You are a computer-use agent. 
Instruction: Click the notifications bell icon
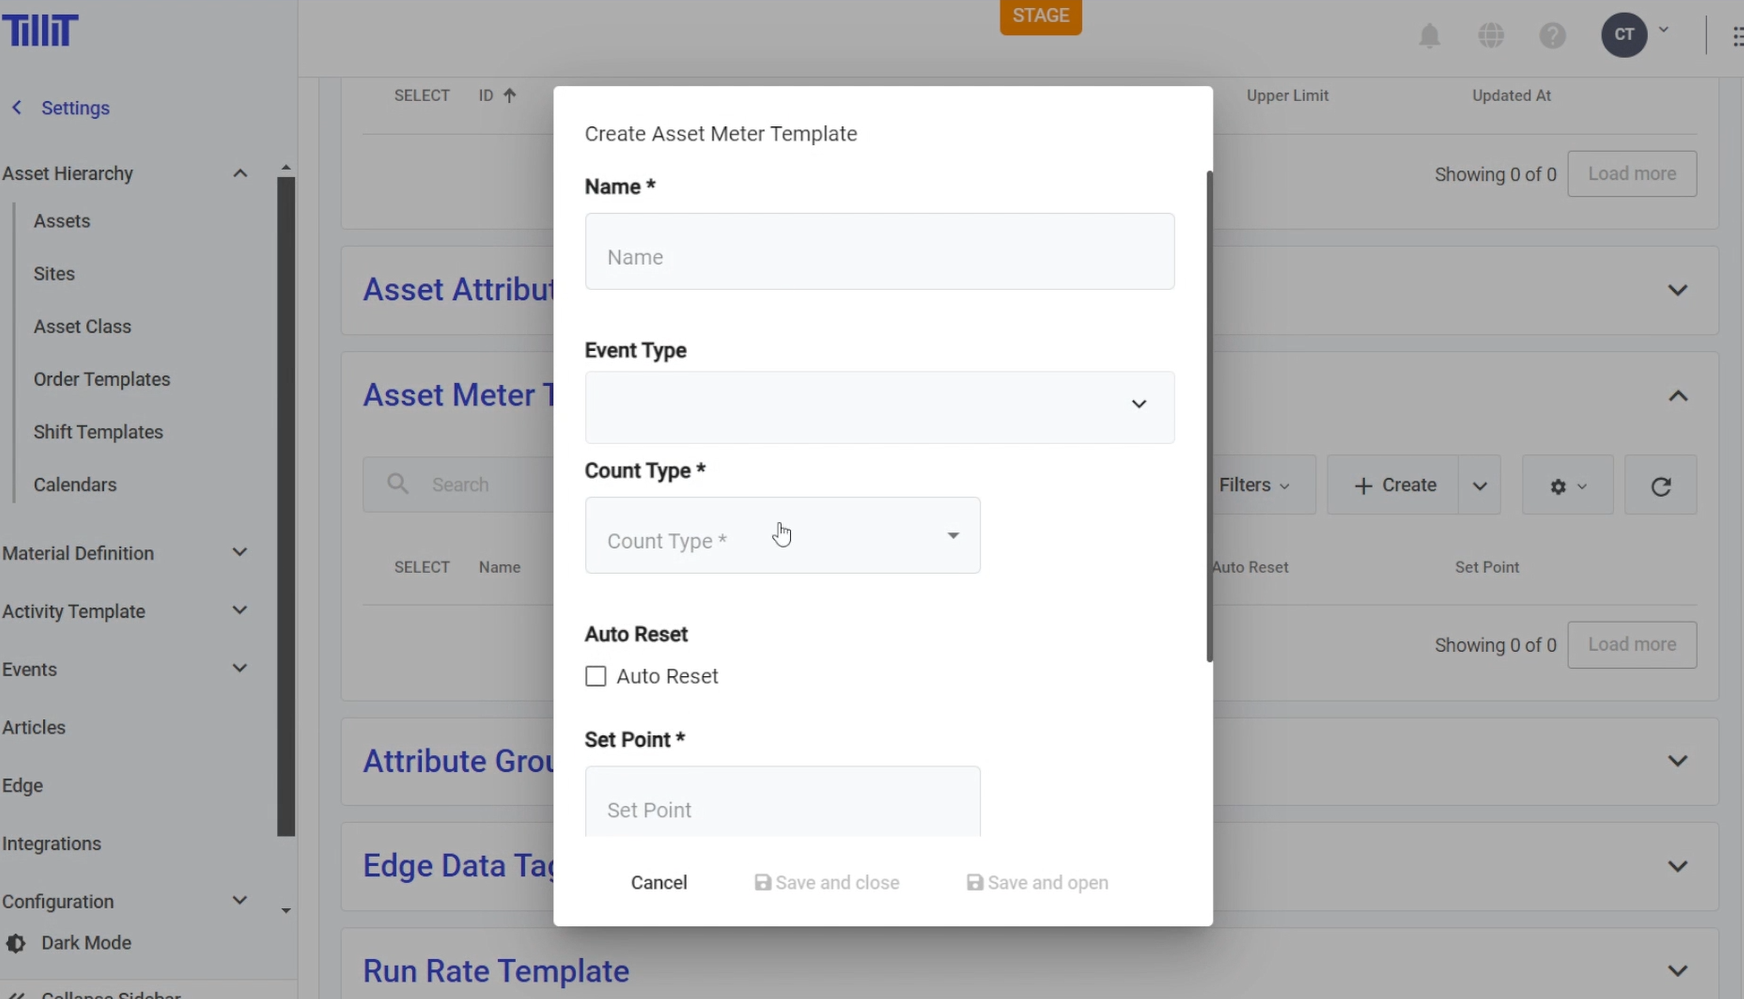[1429, 36]
